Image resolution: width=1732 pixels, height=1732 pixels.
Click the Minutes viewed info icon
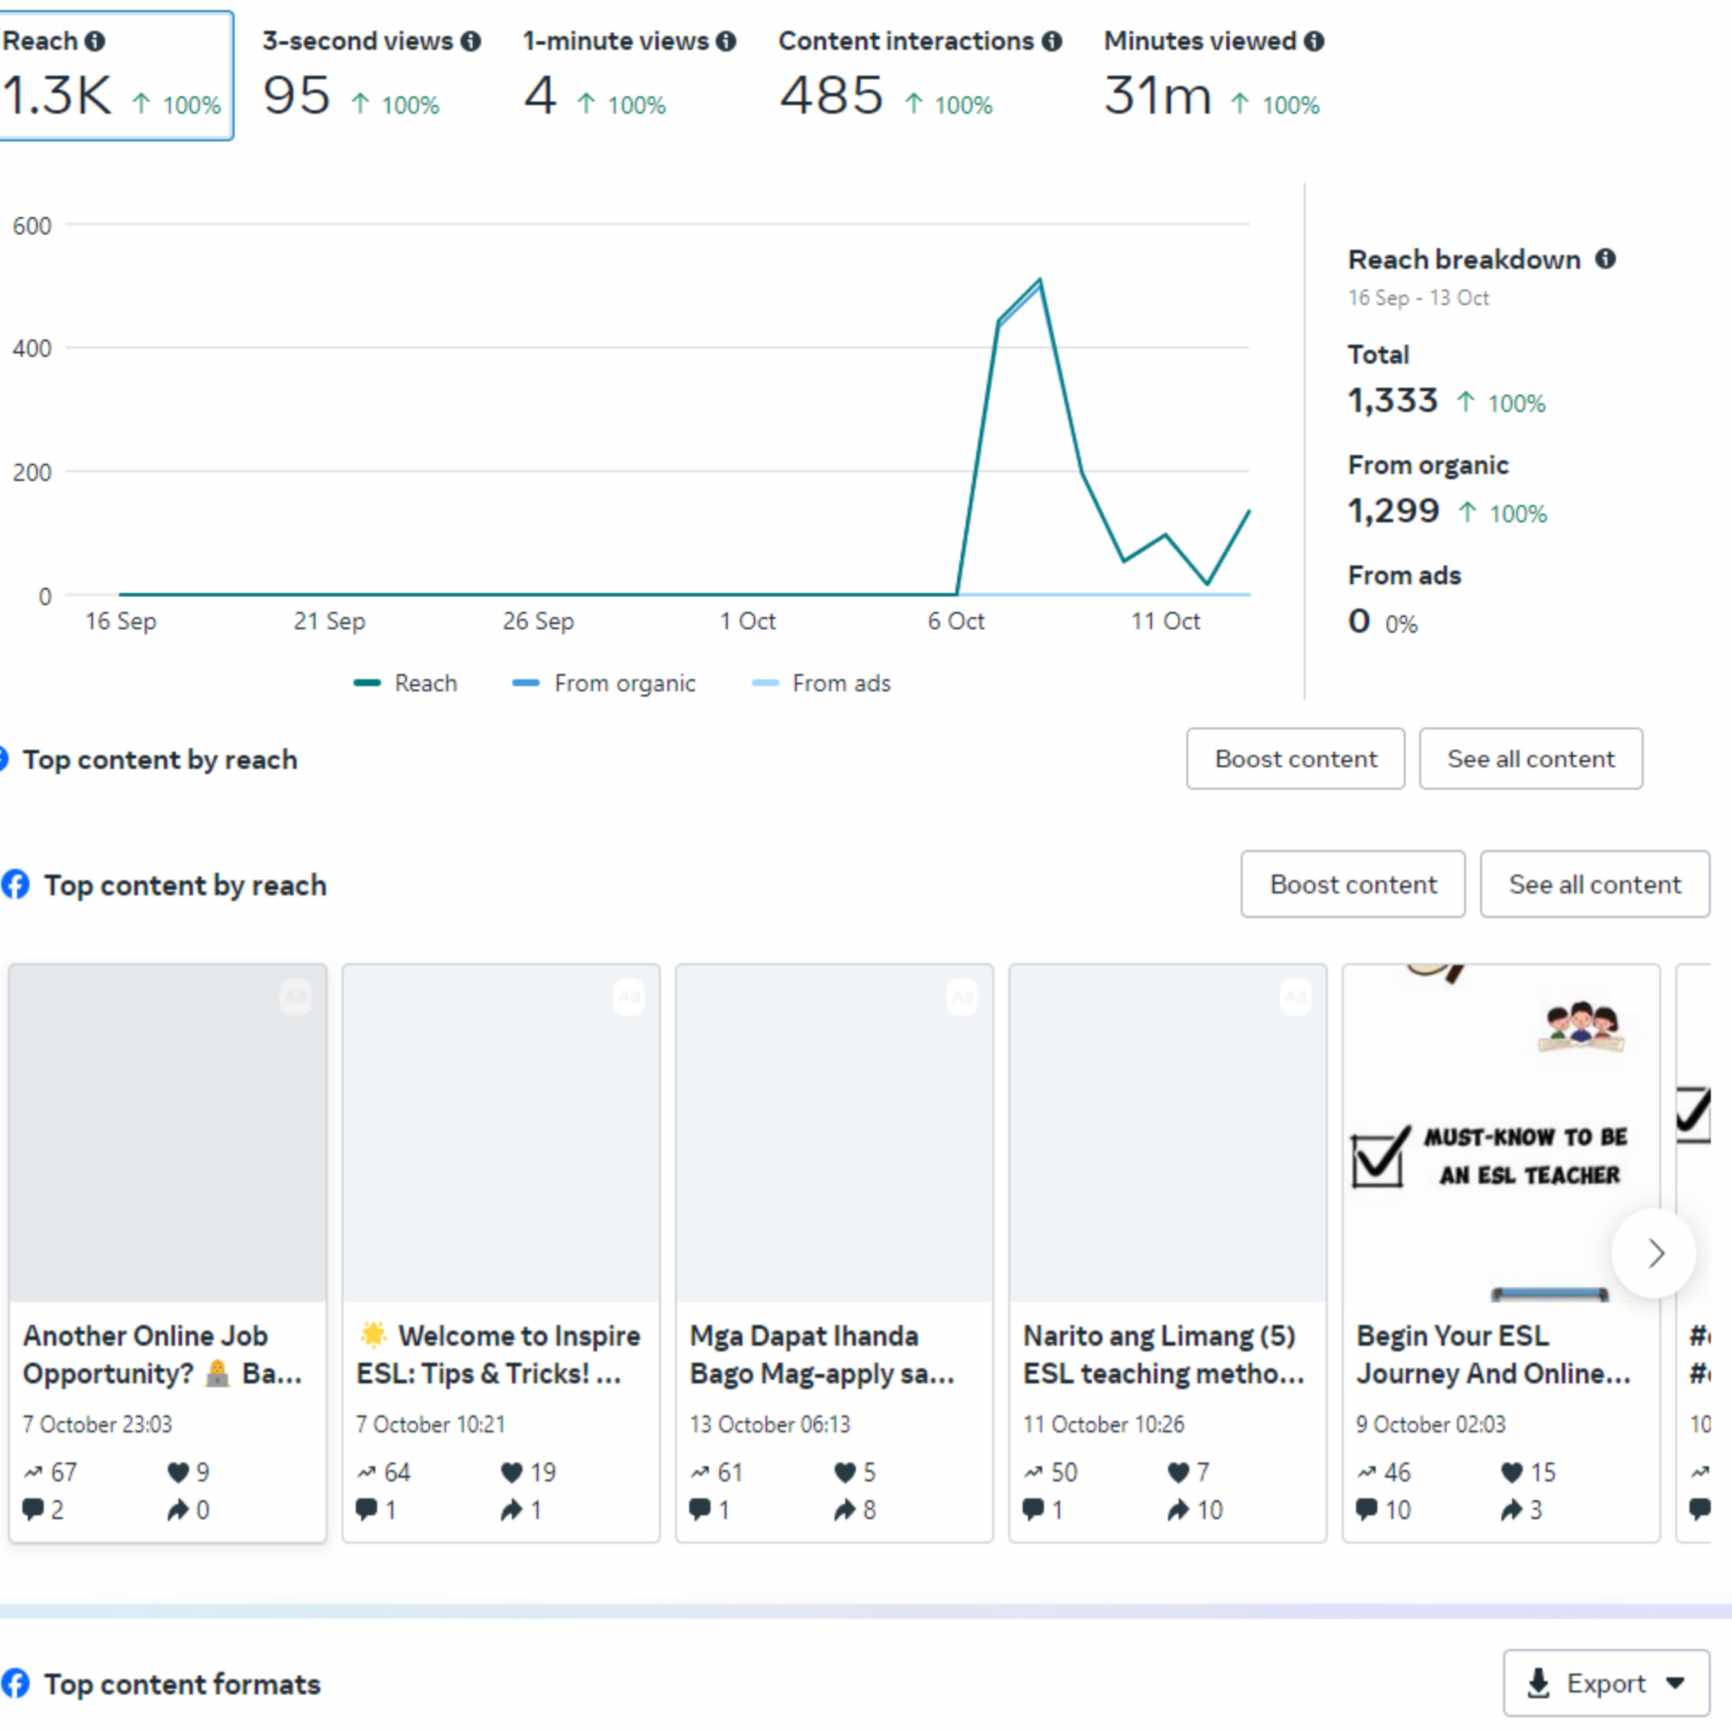(x=1314, y=41)
